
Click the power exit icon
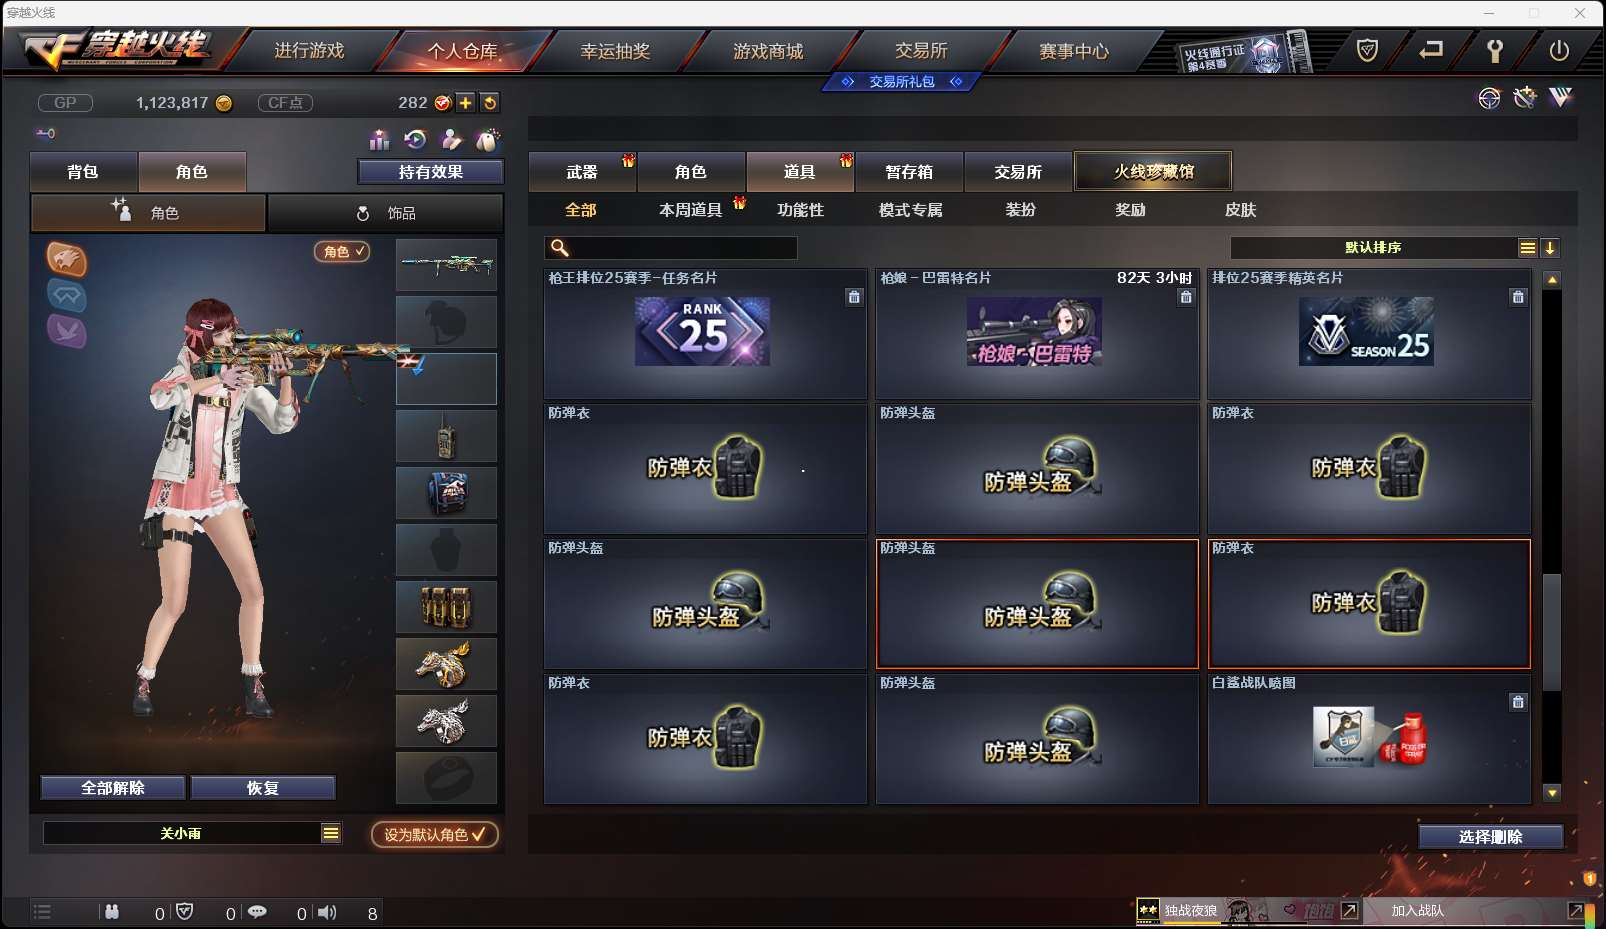pyautogui.click(x=1559, y=50)
